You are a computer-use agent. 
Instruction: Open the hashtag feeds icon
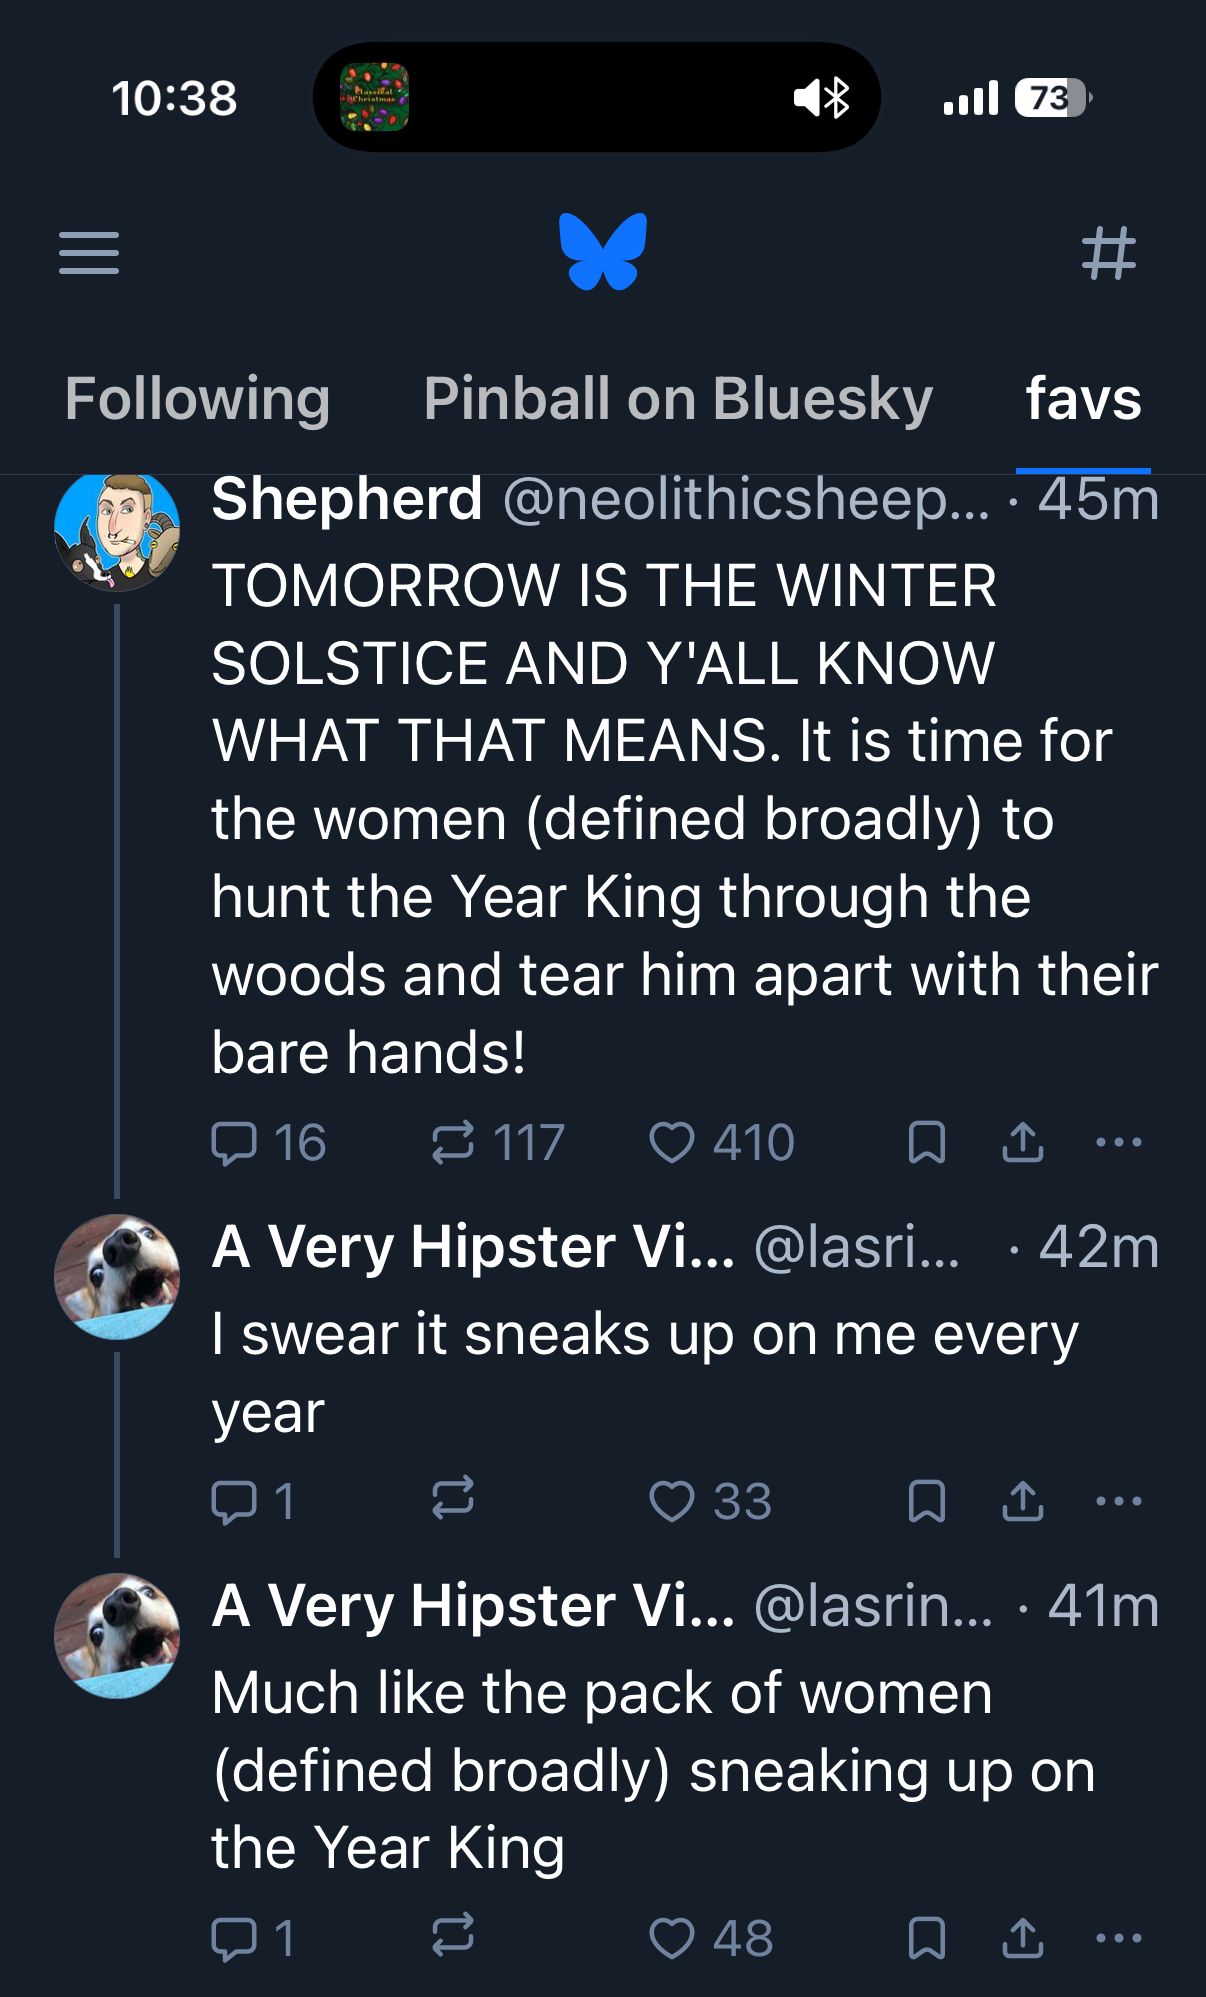1109,253
